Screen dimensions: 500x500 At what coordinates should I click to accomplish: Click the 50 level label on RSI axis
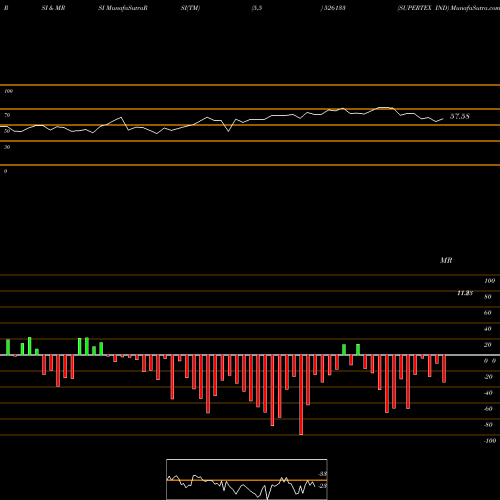point(7,131)
